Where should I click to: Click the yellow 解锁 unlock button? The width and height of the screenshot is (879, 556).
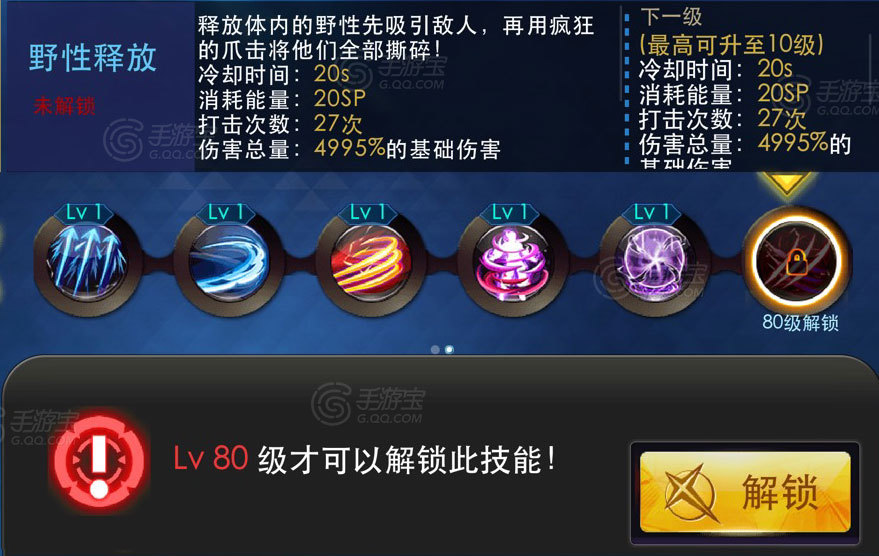pyautogui.click(x=745, y=493)
